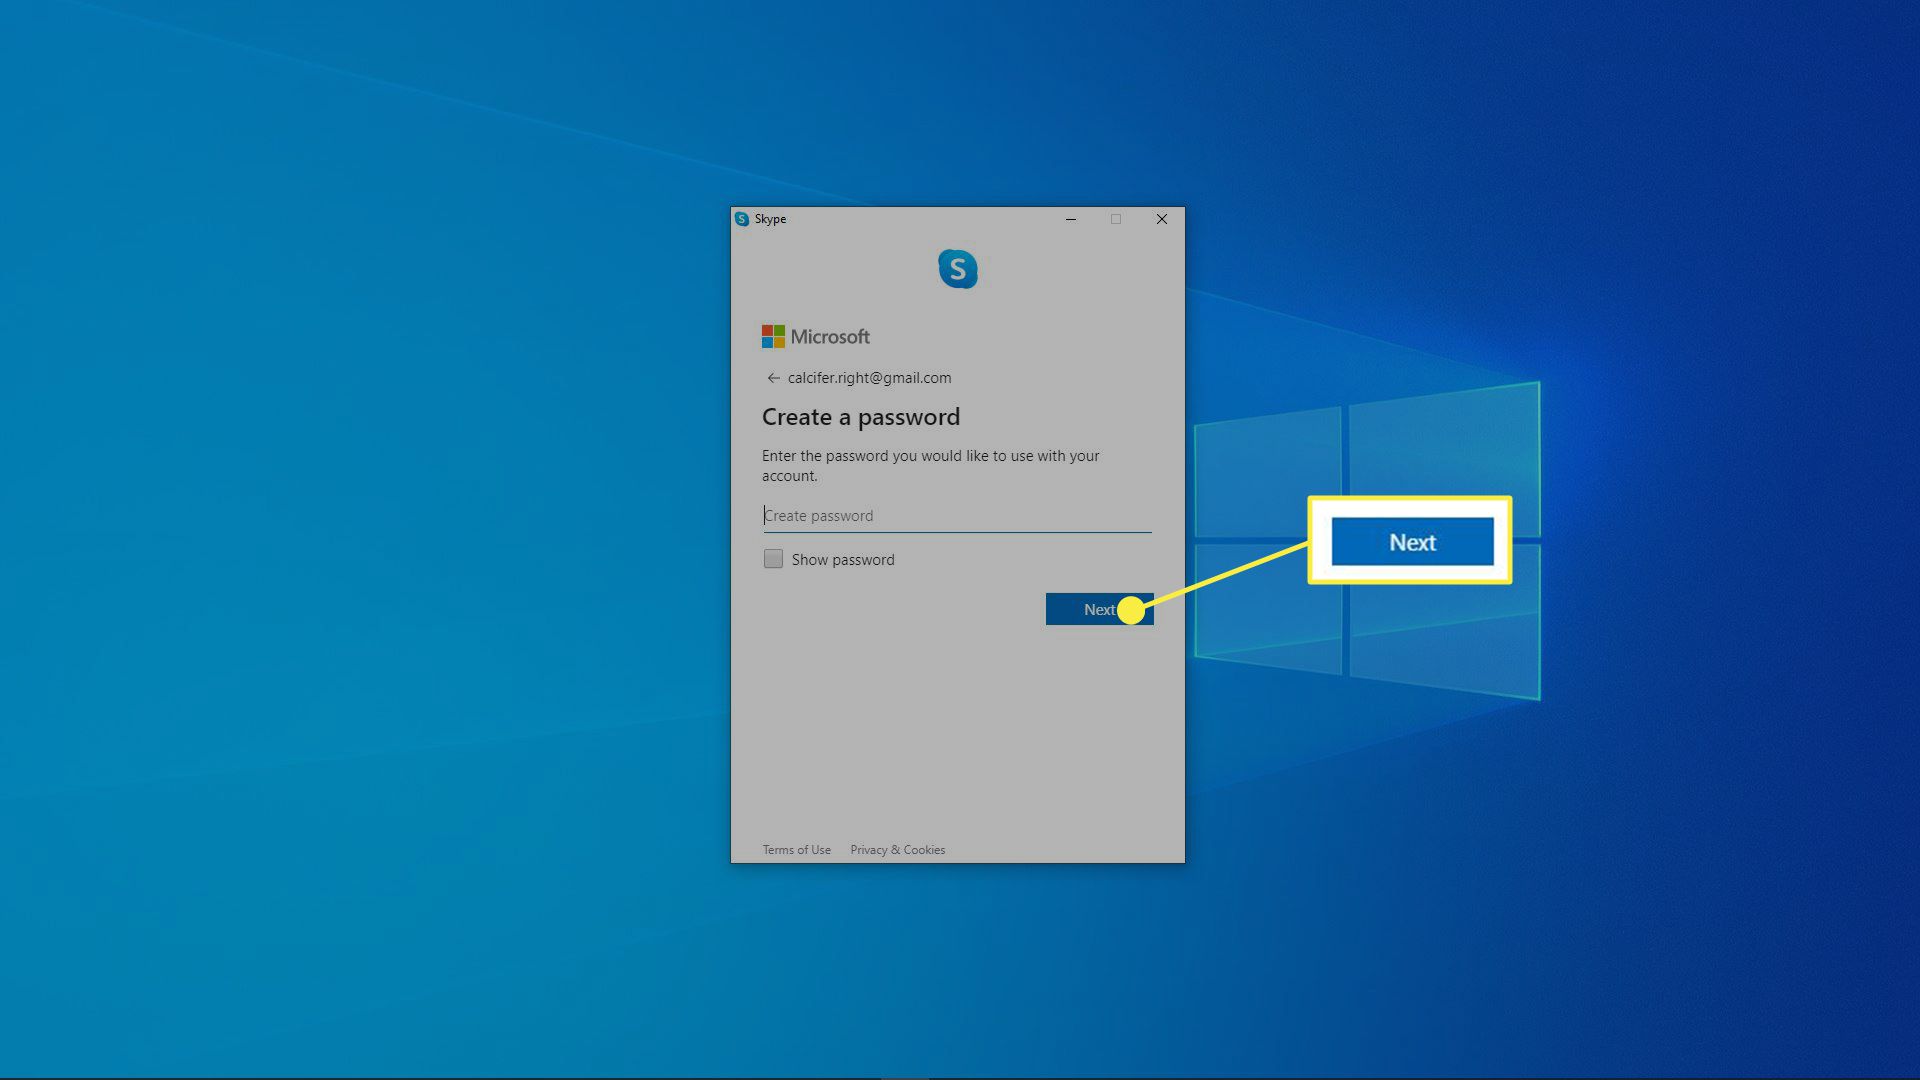Click the 'Create a password' heading

click(860, 417)
